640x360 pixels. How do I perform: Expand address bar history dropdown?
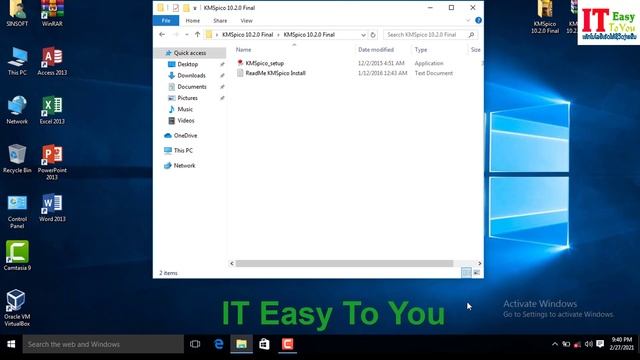click(x=363, y=35)
